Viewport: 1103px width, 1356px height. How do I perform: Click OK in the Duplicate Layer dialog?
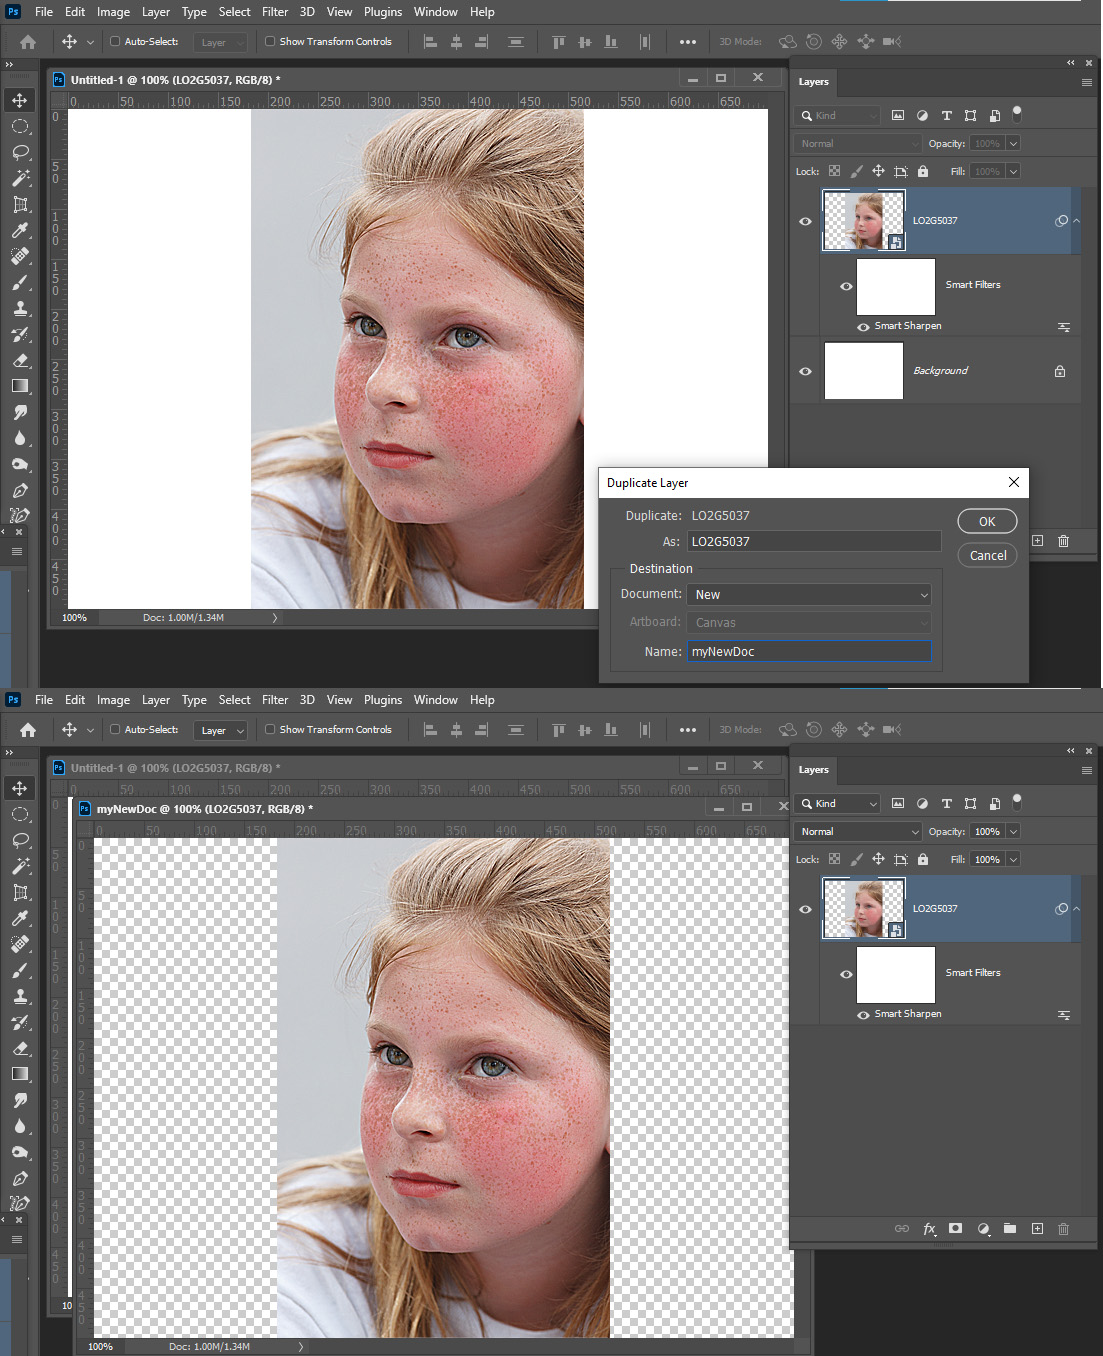click(x=987, y=521)
